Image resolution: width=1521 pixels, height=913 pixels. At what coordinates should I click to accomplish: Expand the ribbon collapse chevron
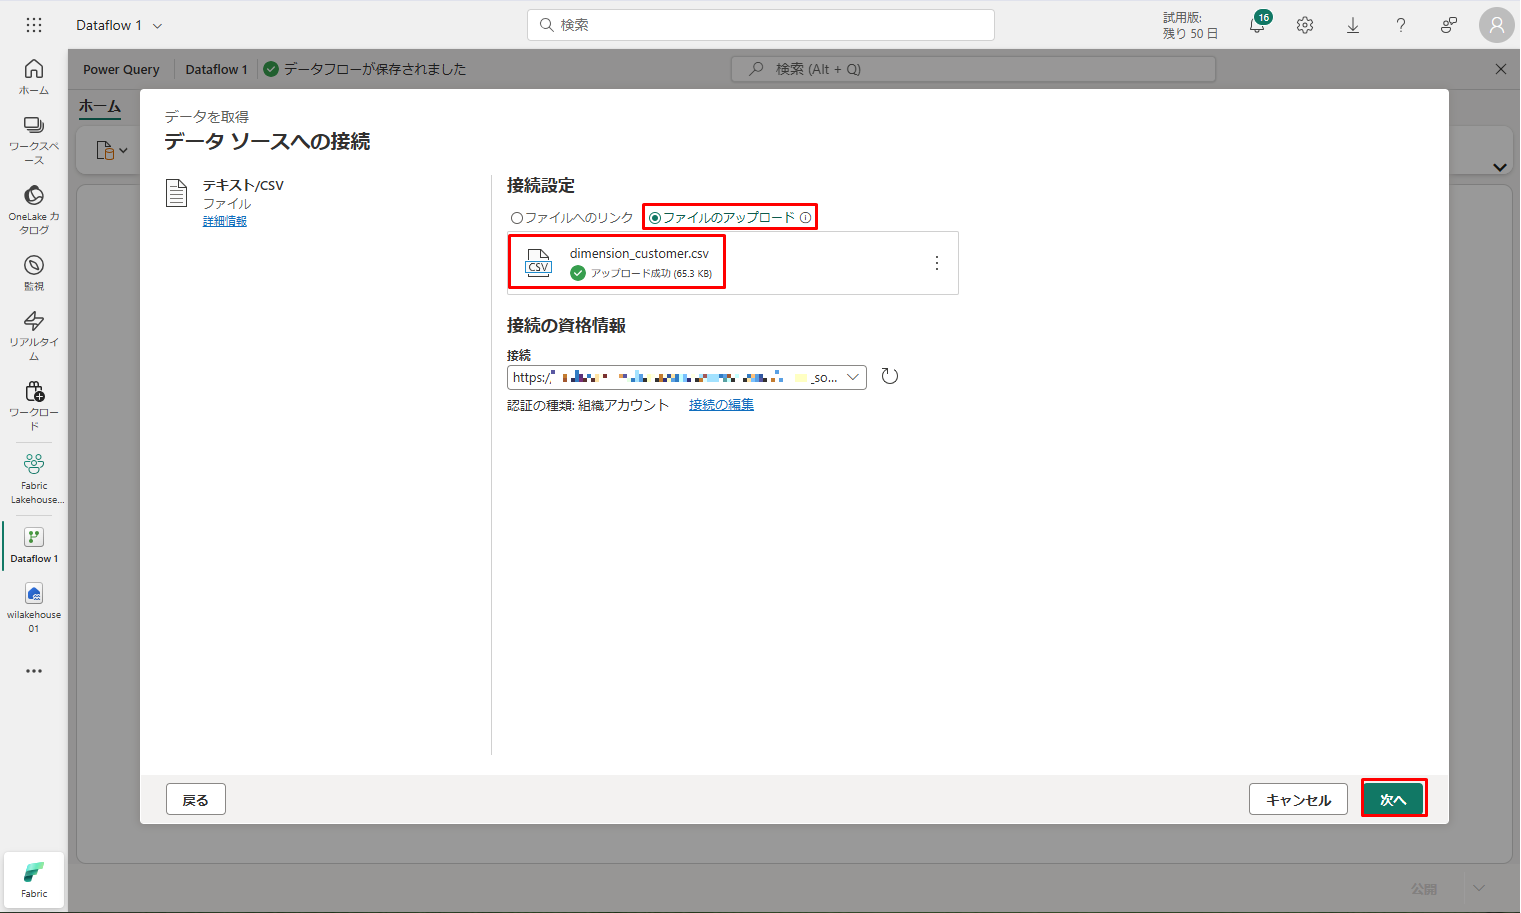[1499, 167]
